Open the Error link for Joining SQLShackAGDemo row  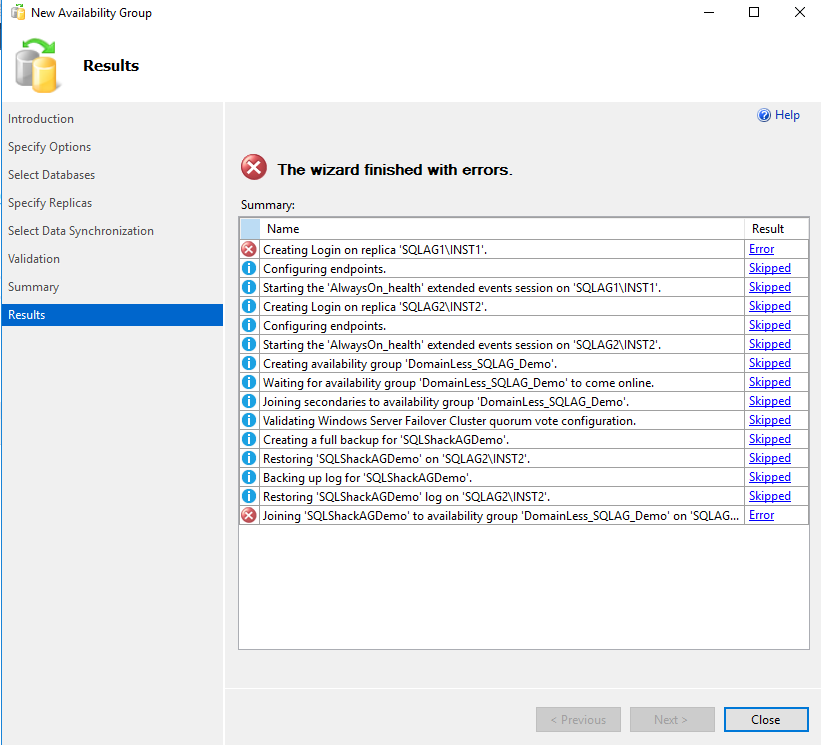[x=761, y=515]
